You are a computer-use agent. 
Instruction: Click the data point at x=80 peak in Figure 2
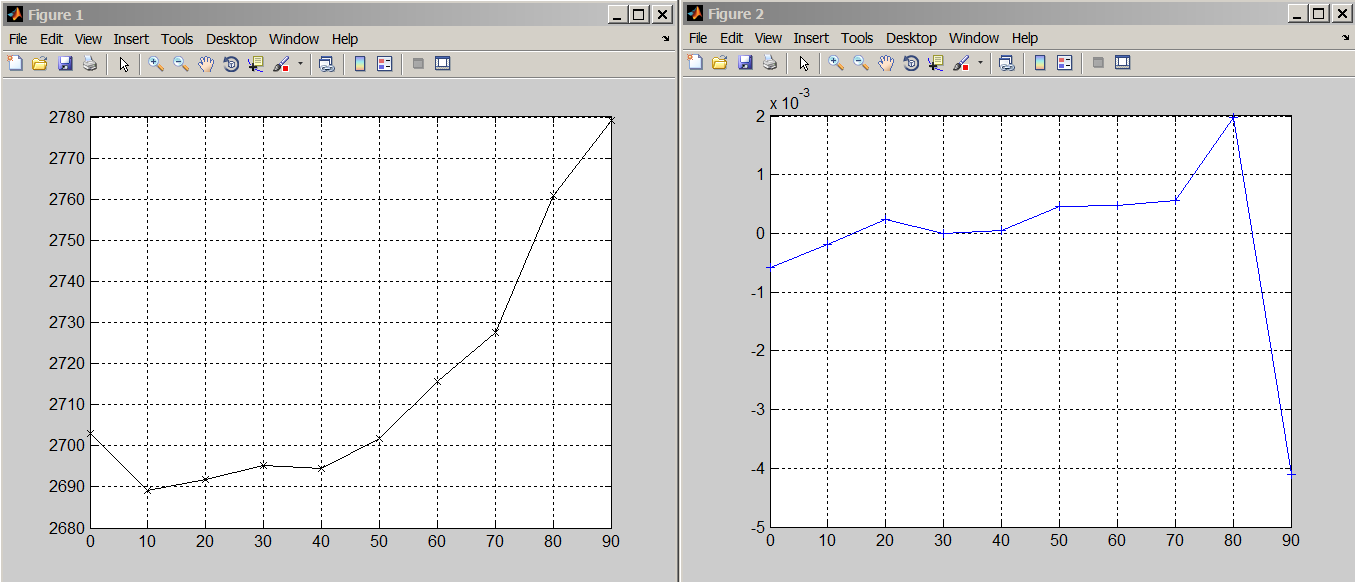(1233, 118)
